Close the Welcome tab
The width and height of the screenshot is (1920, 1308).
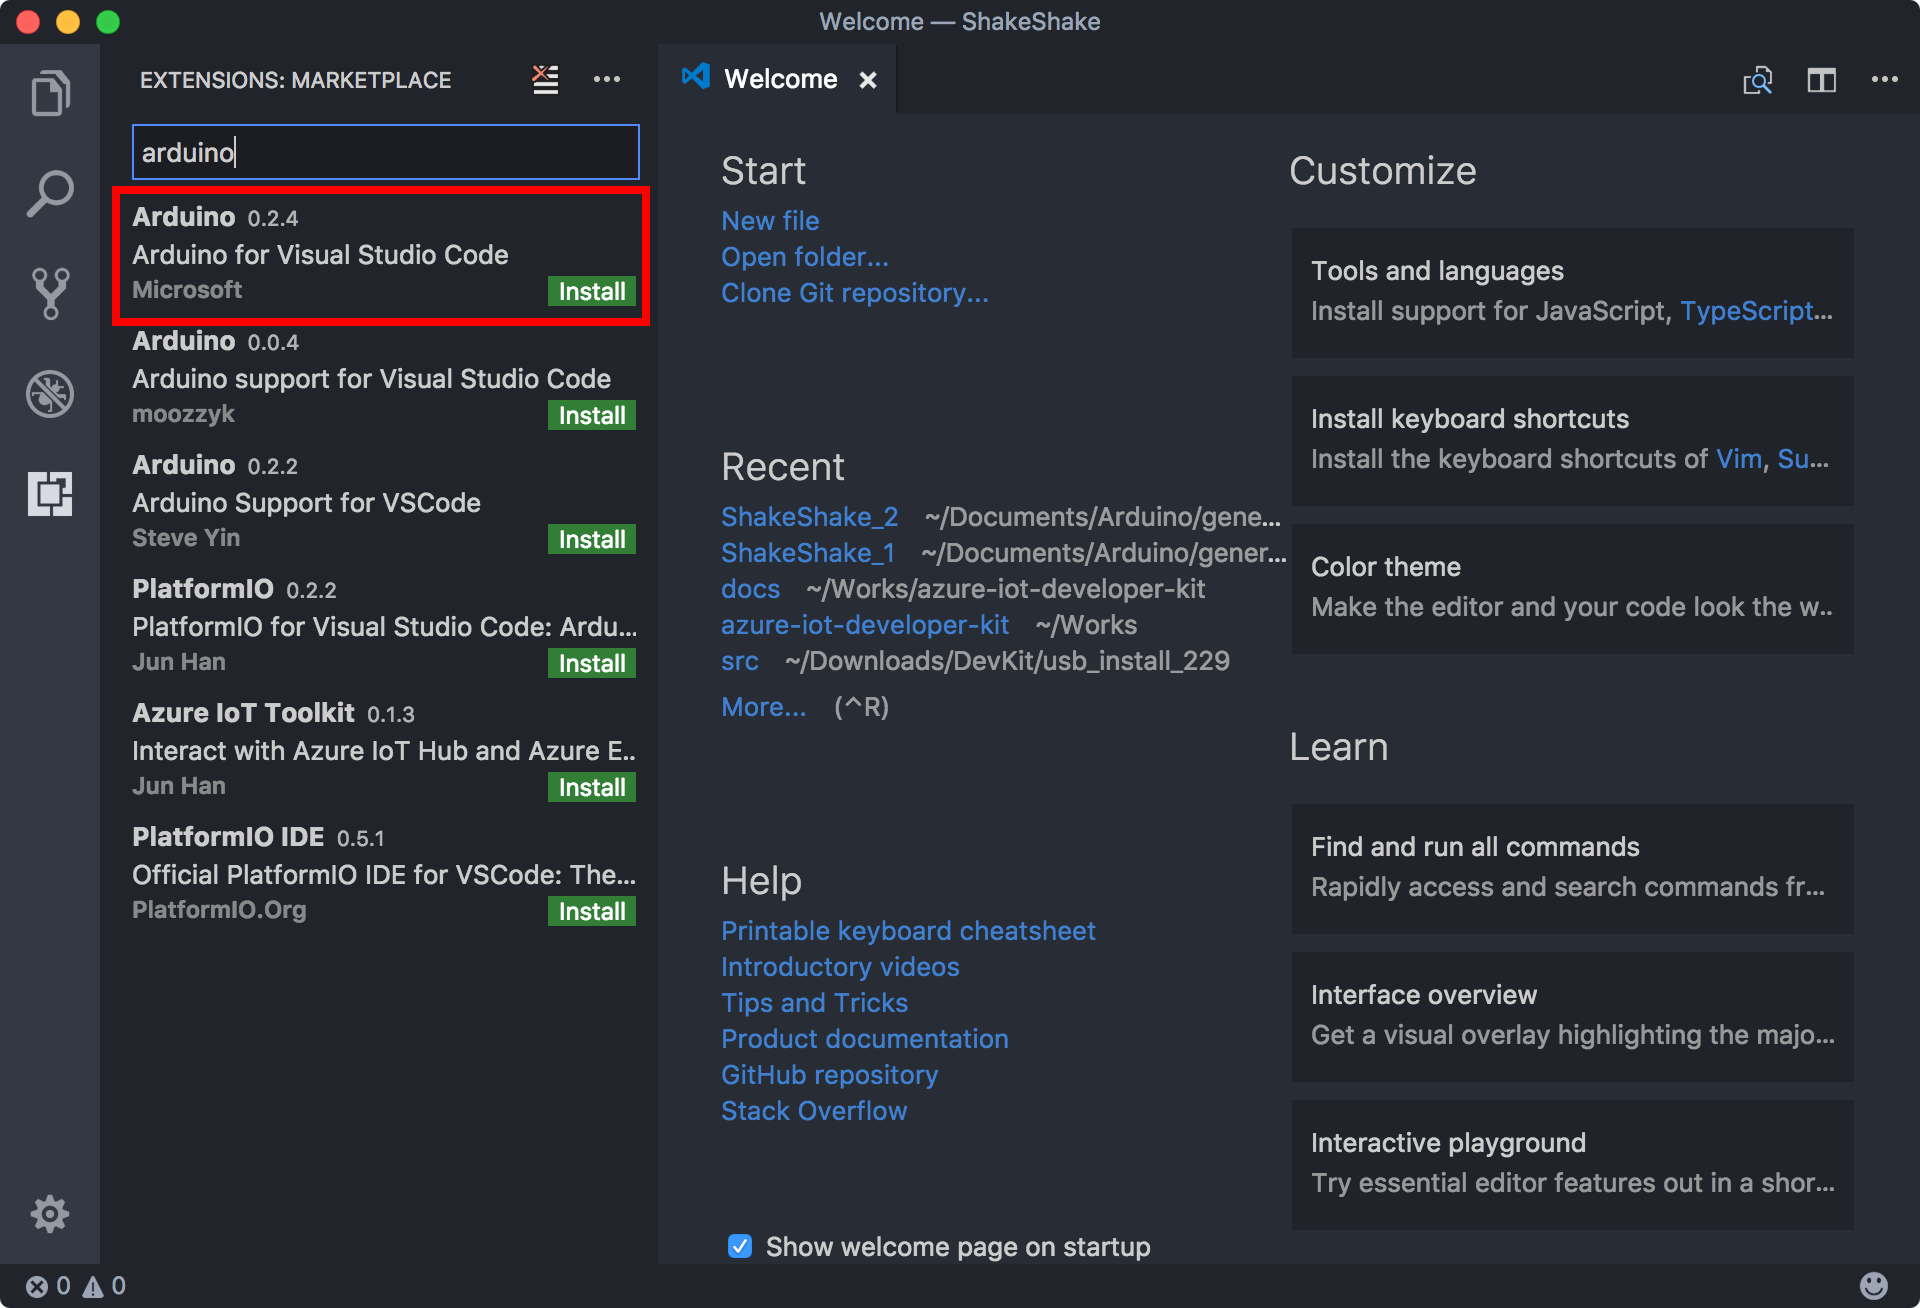pos(868,80)
